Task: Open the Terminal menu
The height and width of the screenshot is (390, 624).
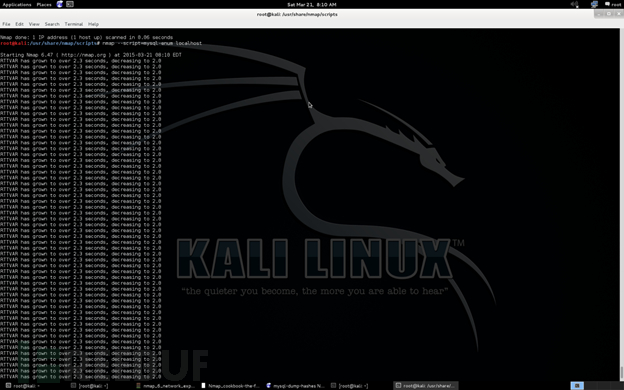Action: click(x=74, y=24)
